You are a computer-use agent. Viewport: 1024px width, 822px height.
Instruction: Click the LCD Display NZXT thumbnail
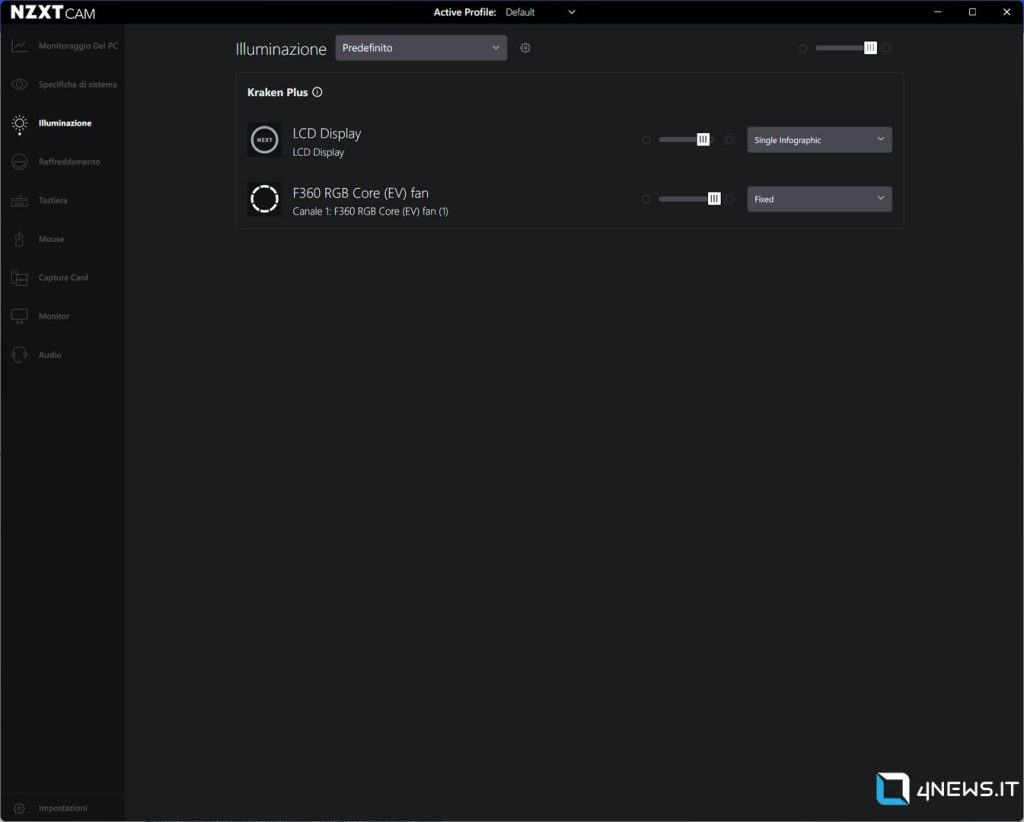(264, 140)
